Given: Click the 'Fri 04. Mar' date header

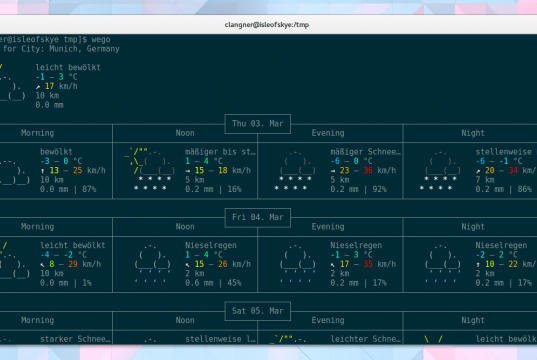Looking at the screenshot, I should click(258, 217).
